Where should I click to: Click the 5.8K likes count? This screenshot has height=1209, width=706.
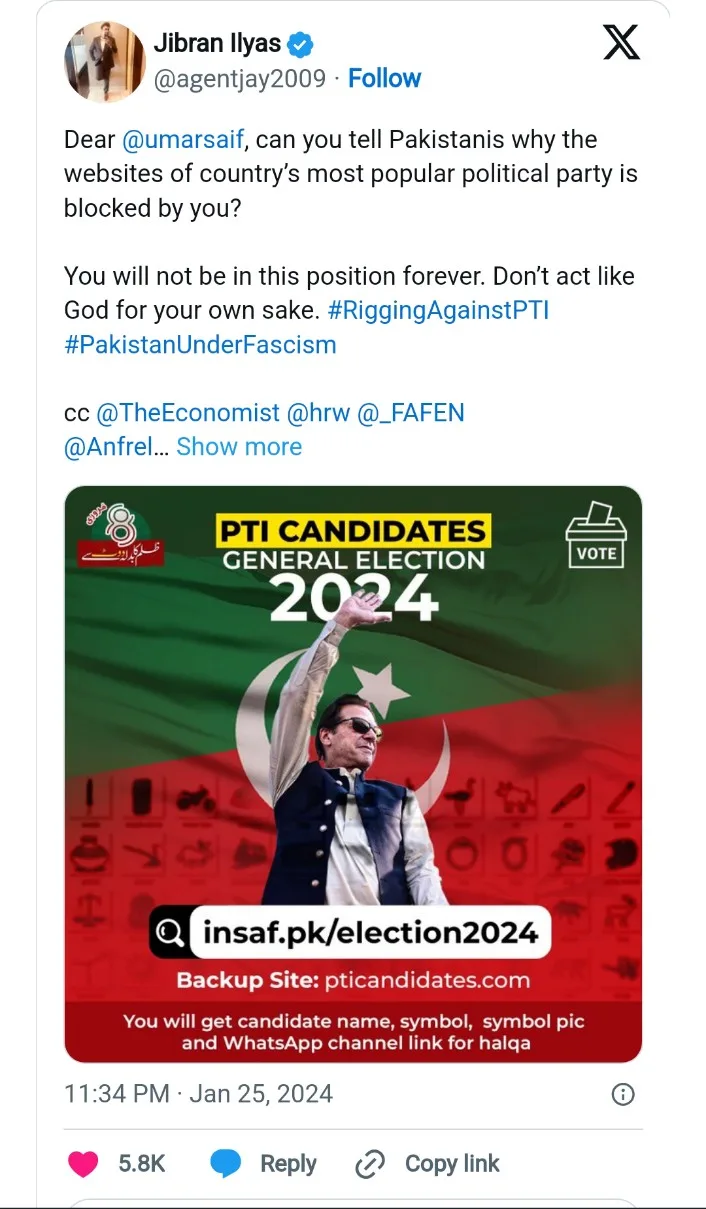click(142, 1163)
